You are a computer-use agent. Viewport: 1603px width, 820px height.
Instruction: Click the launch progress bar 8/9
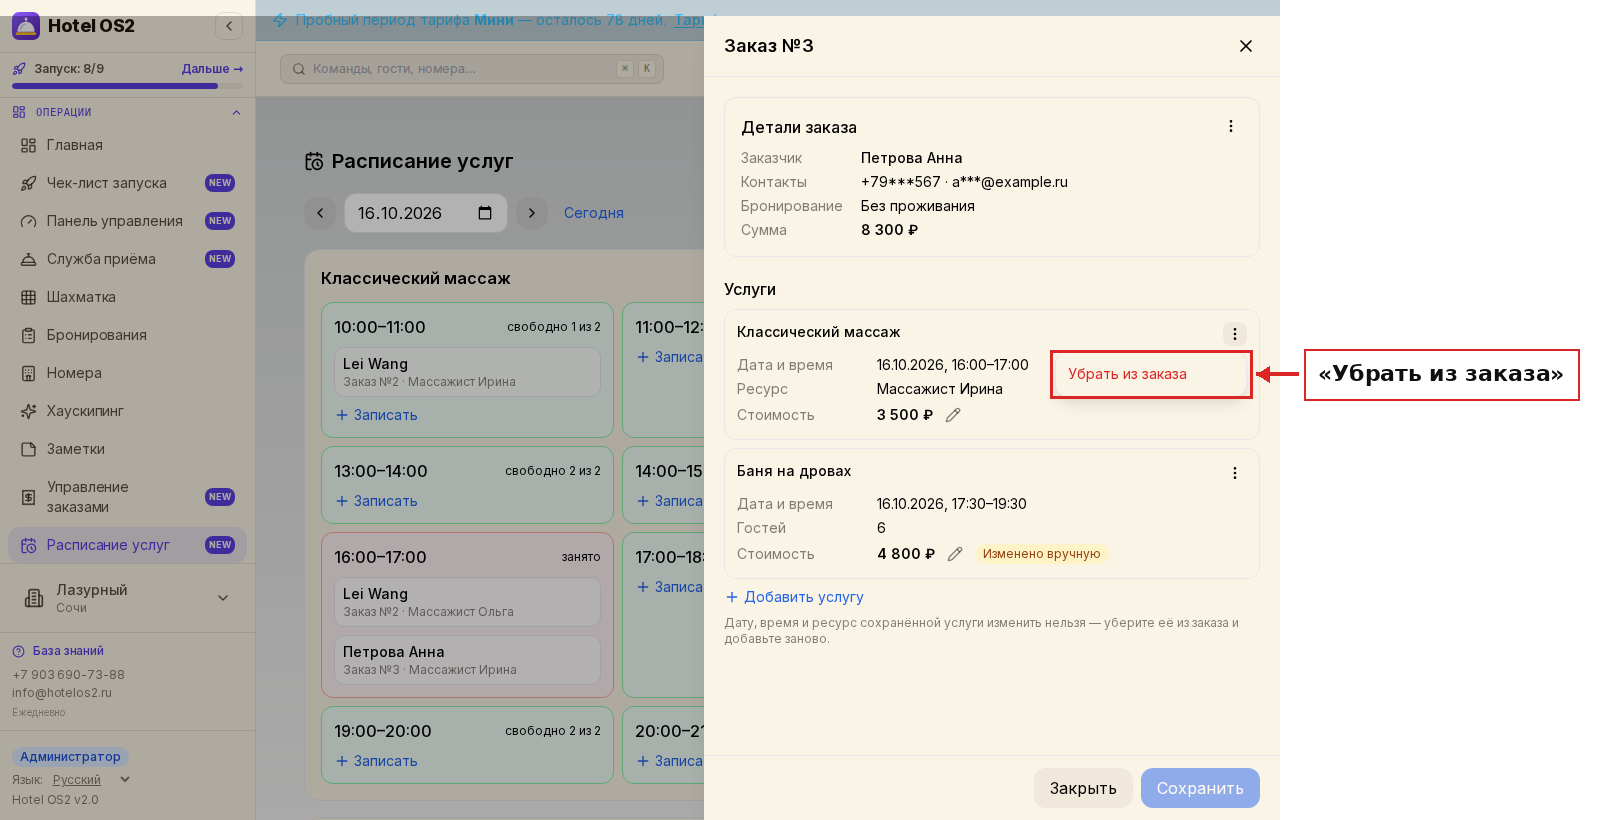(x=127, y=86)
